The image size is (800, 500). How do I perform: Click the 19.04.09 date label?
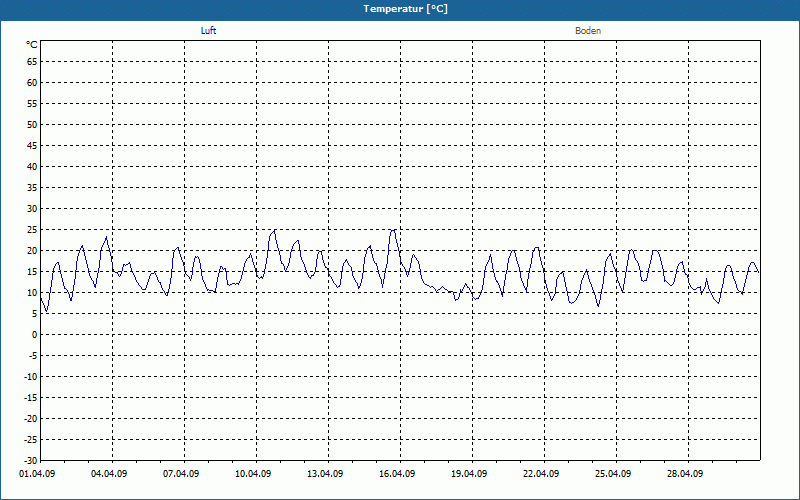pyautogui.click(x=469, y=473)
